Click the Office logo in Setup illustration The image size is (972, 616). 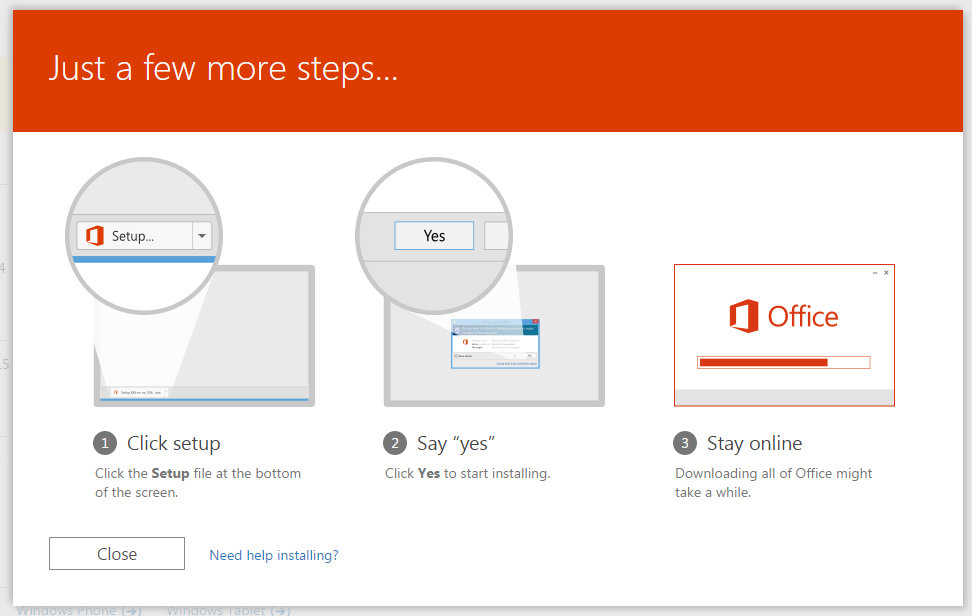tap(94, 235)
